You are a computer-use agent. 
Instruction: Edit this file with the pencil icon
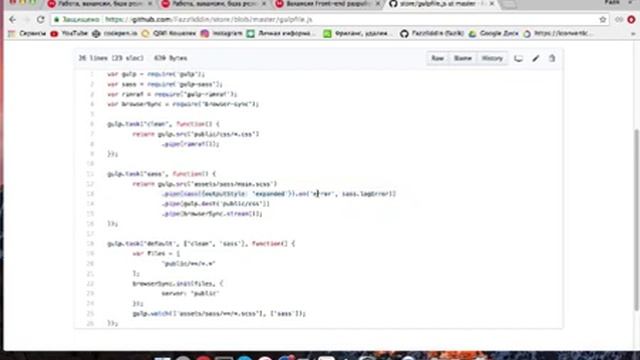tap(536, 58)
